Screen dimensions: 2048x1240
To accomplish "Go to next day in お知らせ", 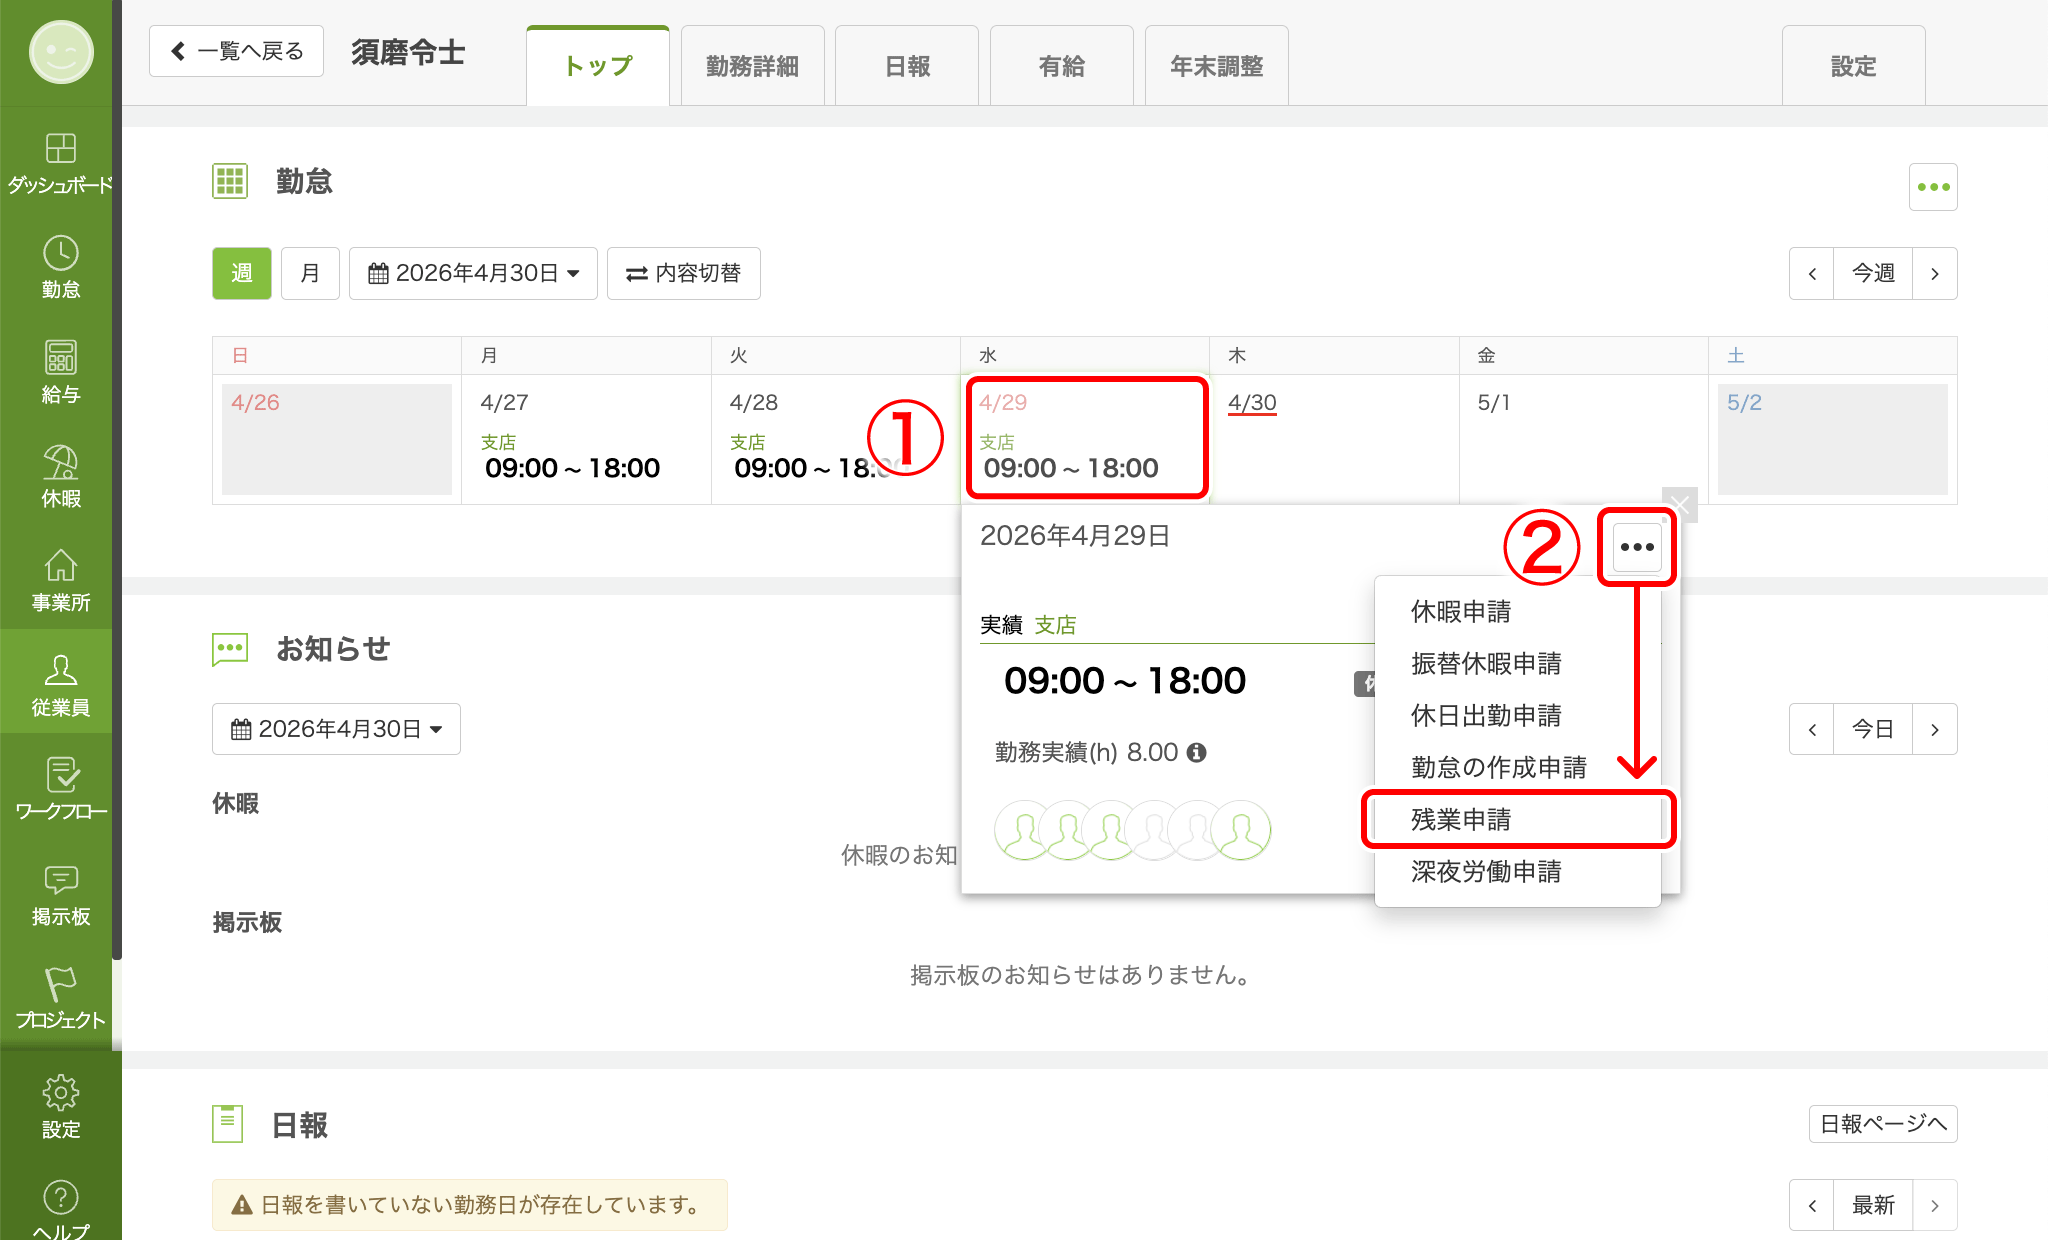I will point(1935,729).
